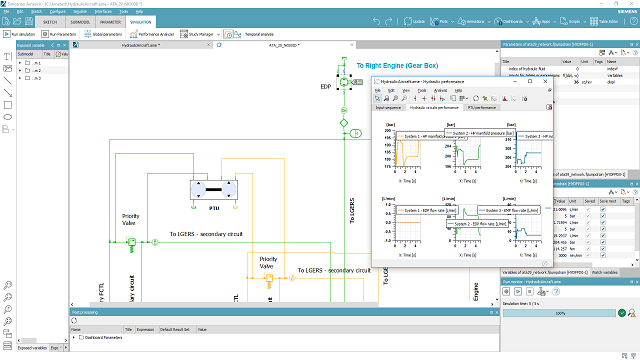Open the Table Editor
This screenshot has width=640, height=360.
pos(604,21)
